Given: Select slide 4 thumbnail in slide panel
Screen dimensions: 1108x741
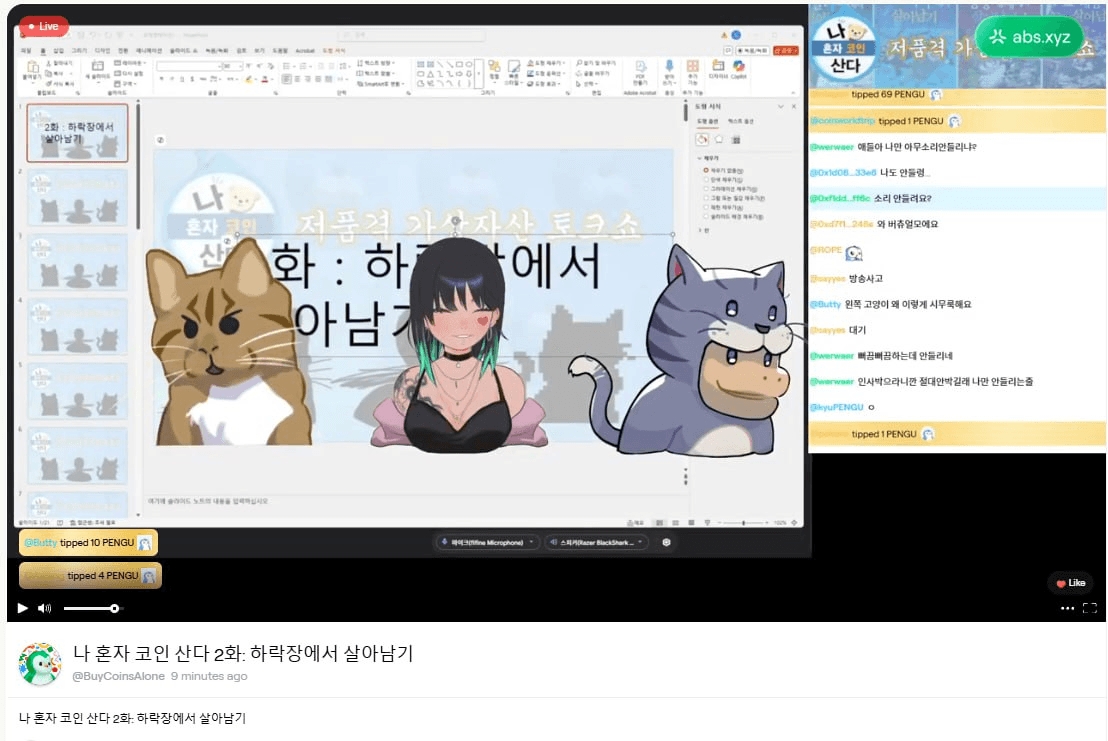Looking at the screenshot, I should [78, 326].
